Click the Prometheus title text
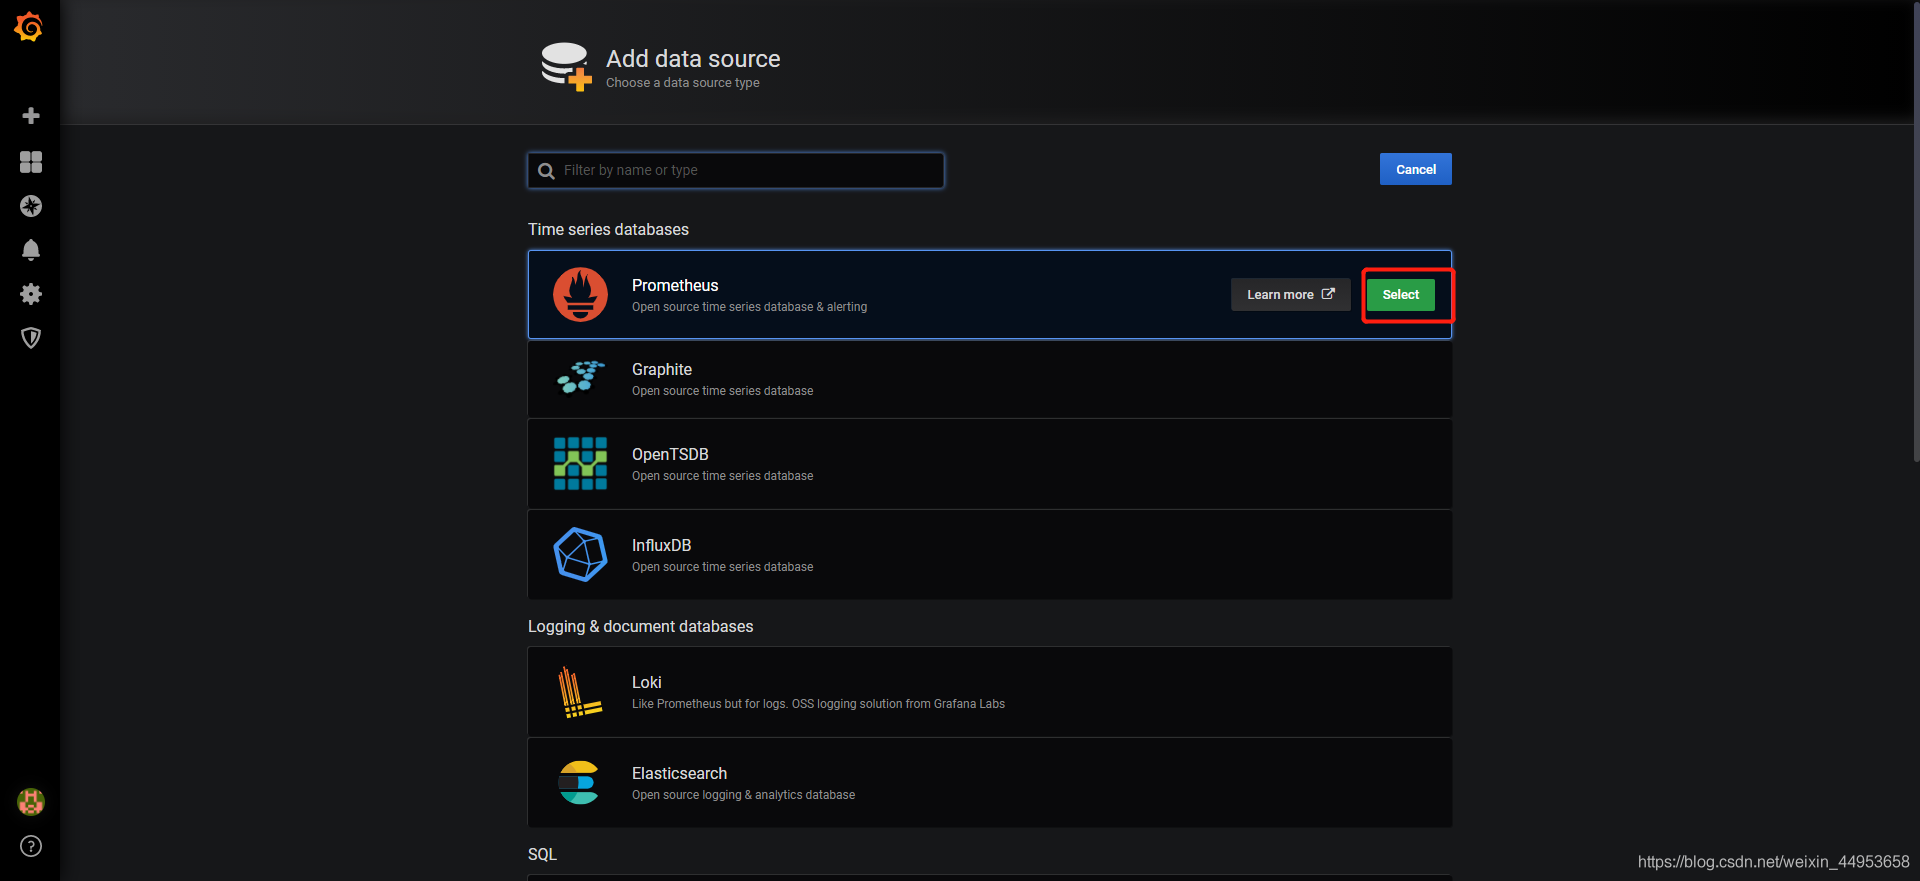Viewport: 1920px width, 881px height. pos(675,285)
